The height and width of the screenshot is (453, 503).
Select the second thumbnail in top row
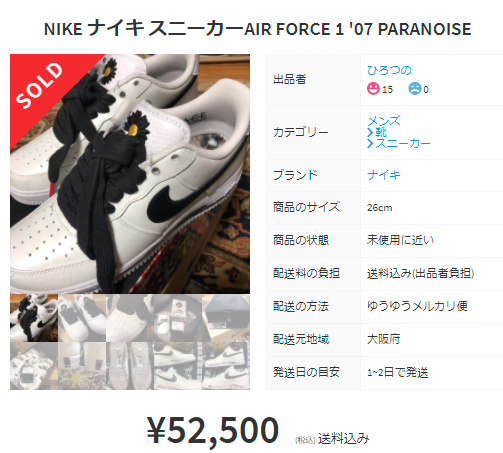point(82,318)
